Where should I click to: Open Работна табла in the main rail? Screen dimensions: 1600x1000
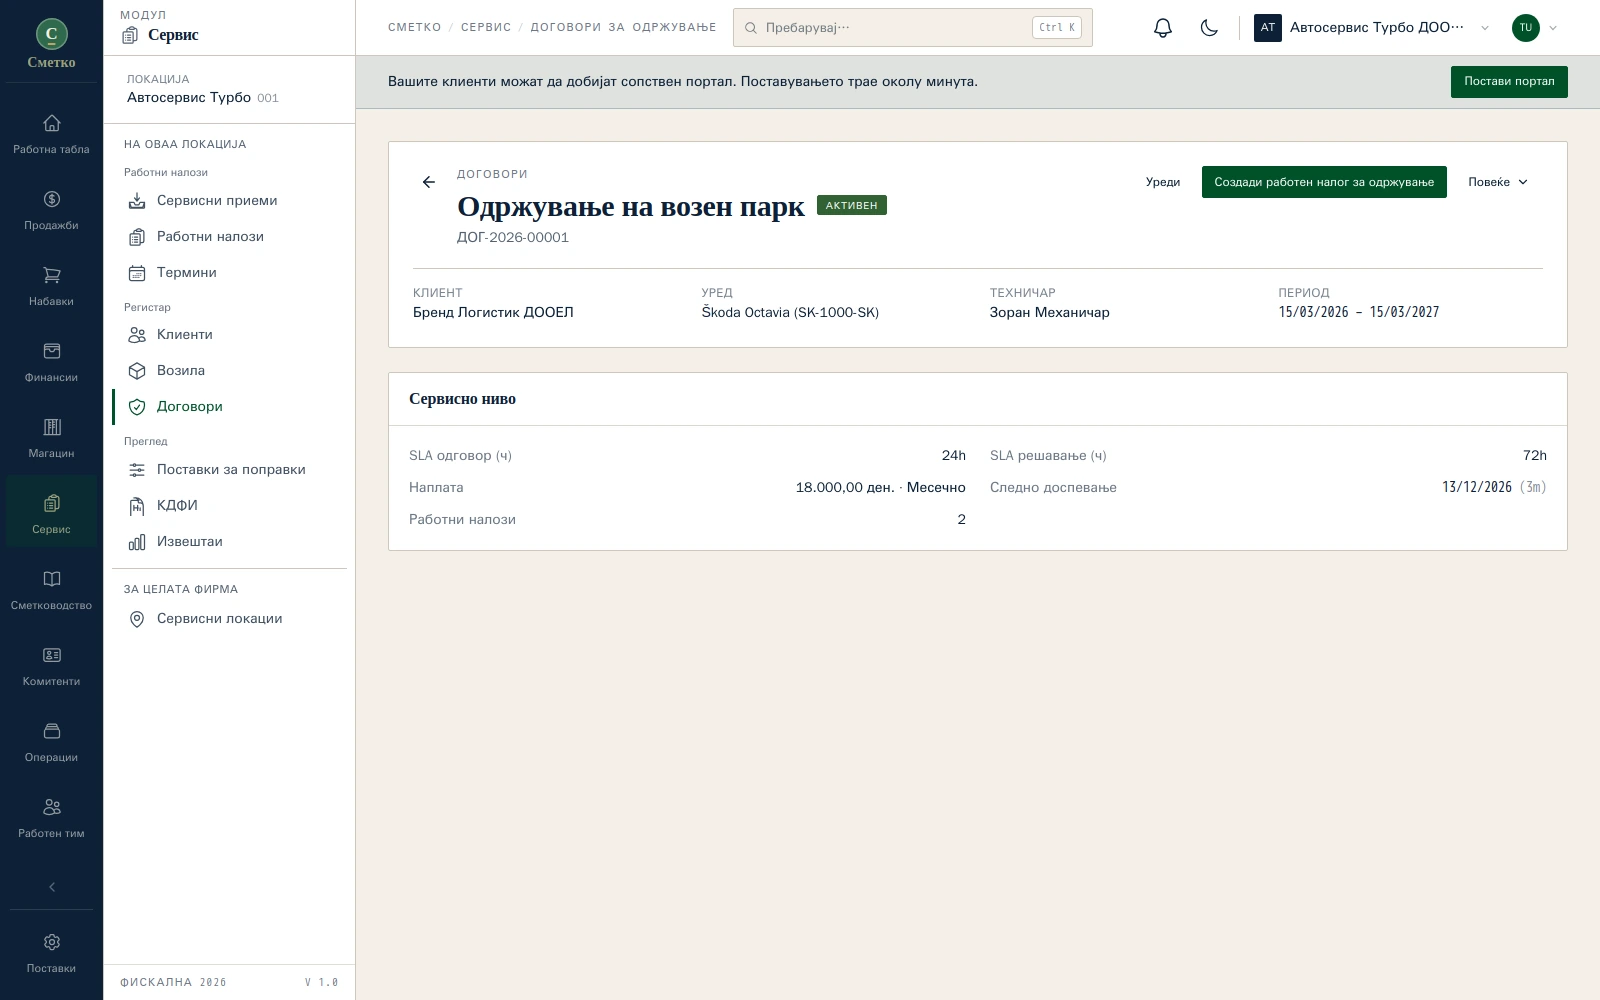click(x=51, y=134)
